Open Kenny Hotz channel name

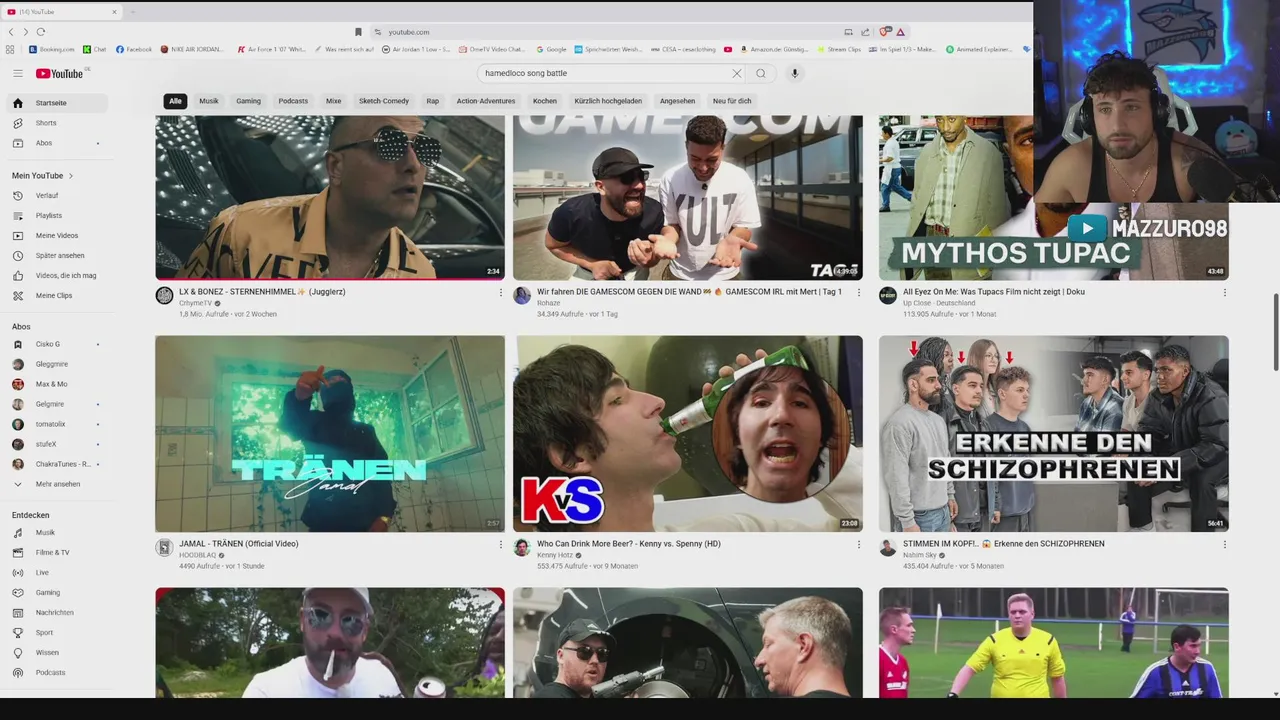[x=554, y=555]
